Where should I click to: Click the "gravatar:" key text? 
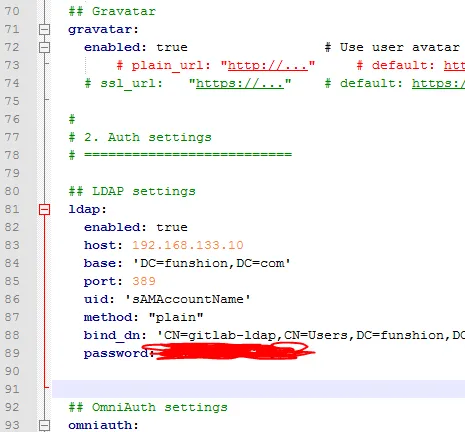coord(103,30)
